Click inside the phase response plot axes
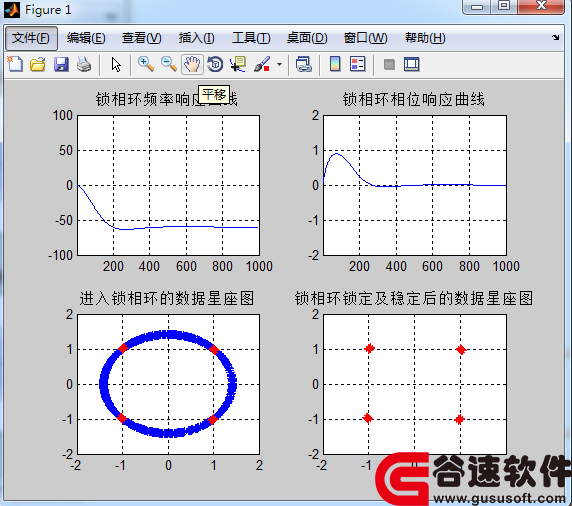The image size is (572, 506). pyautogui.click(x=415, y=185)
